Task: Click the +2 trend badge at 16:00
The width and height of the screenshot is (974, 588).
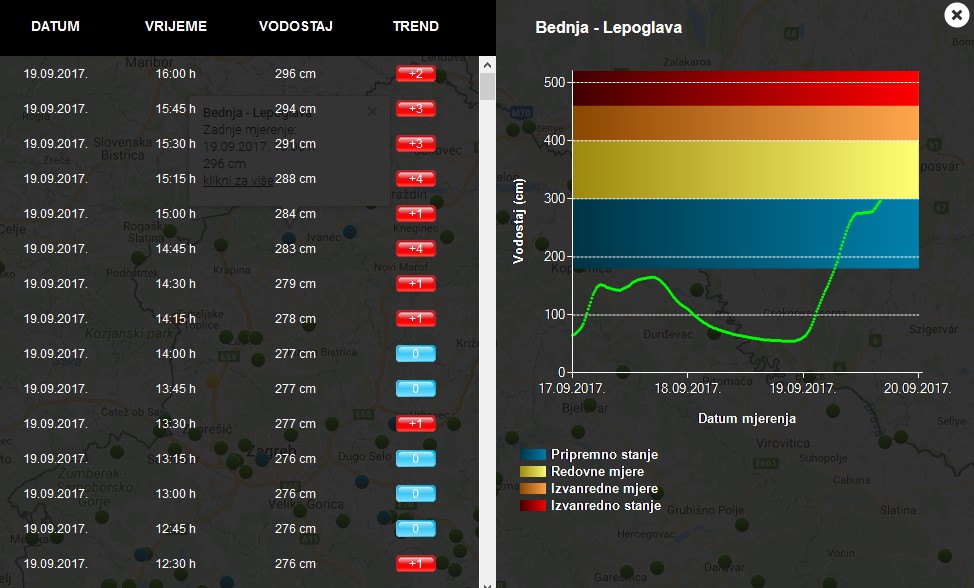Action: [x=416, y=74]
